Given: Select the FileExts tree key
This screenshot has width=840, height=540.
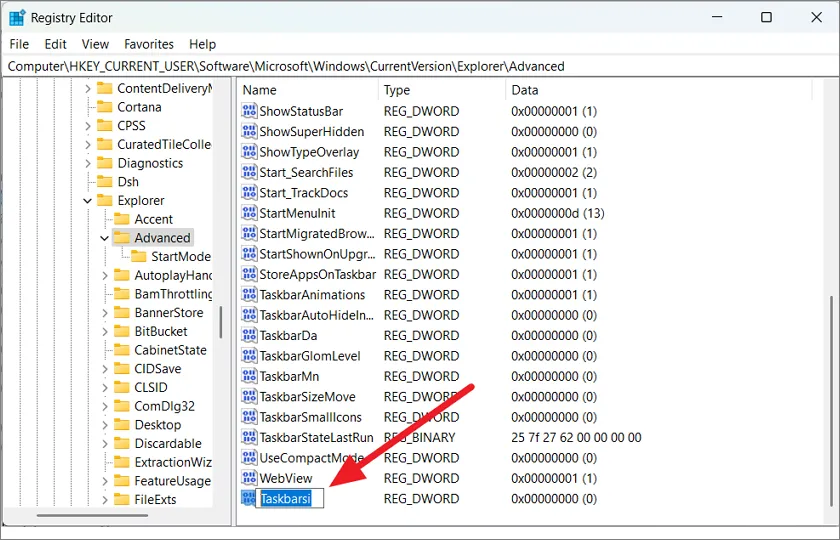Looking at the screenshot, I should 155,500.
